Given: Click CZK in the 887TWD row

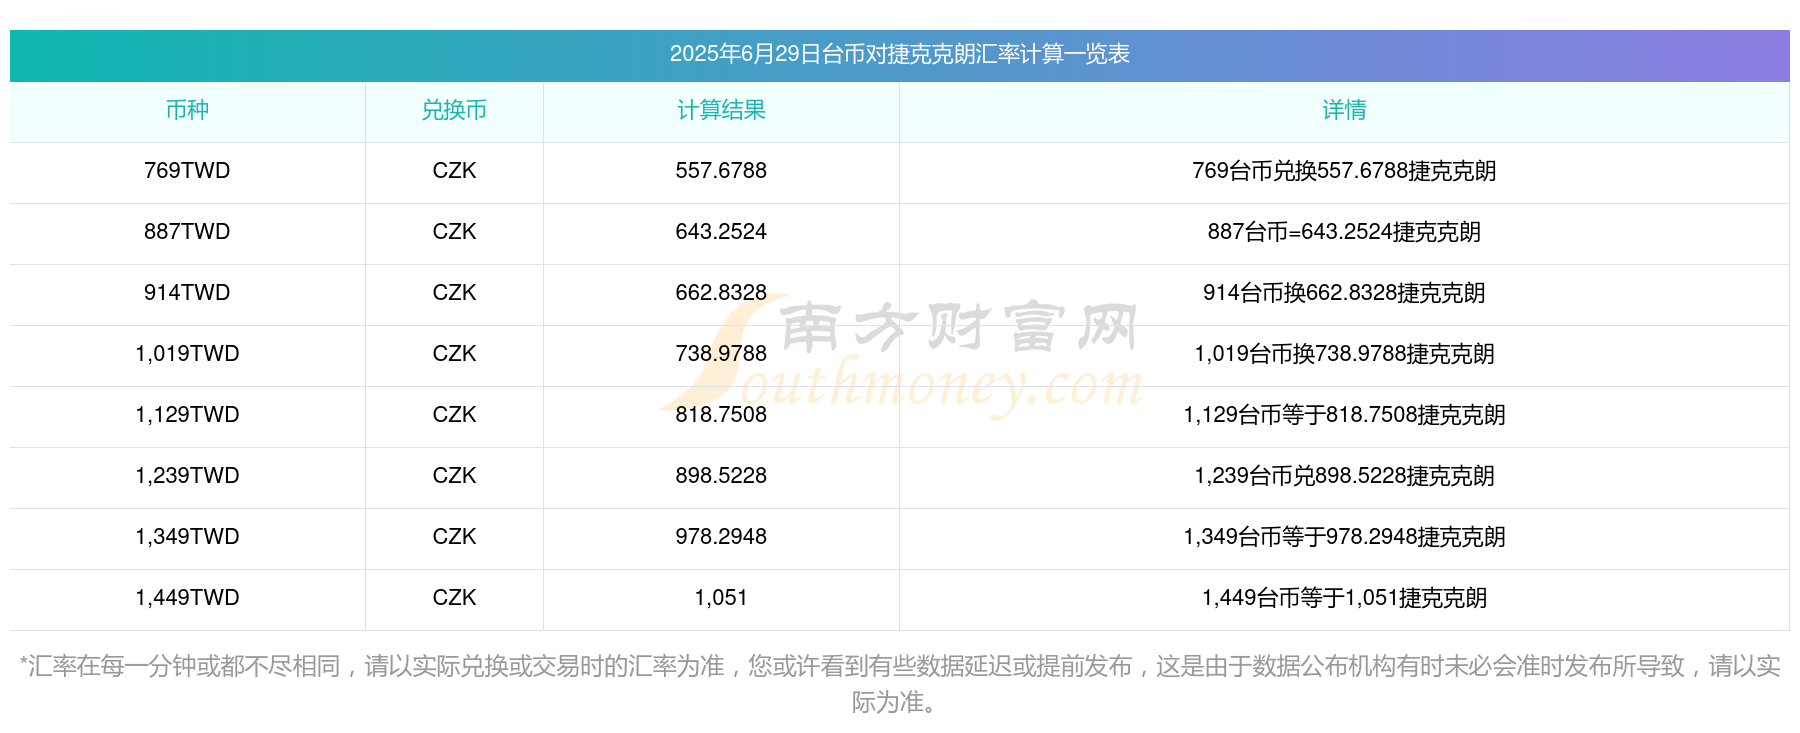Looking at the screenshot, I should coord(454,232).
